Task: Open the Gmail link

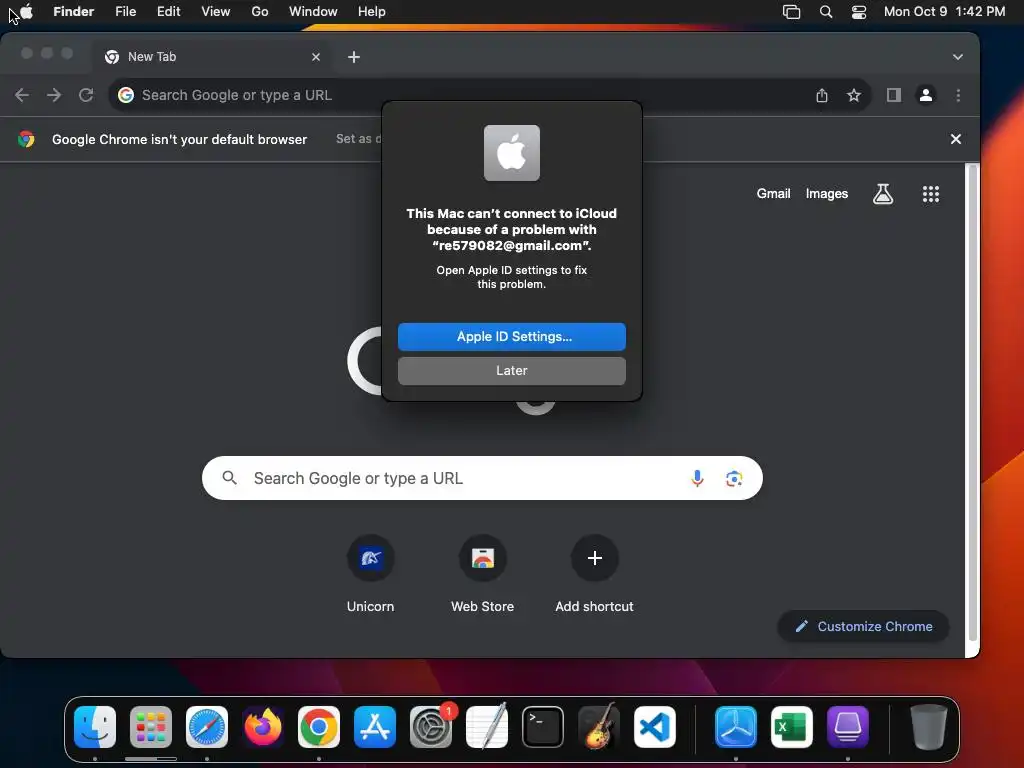Action: [x=773, y=193]
